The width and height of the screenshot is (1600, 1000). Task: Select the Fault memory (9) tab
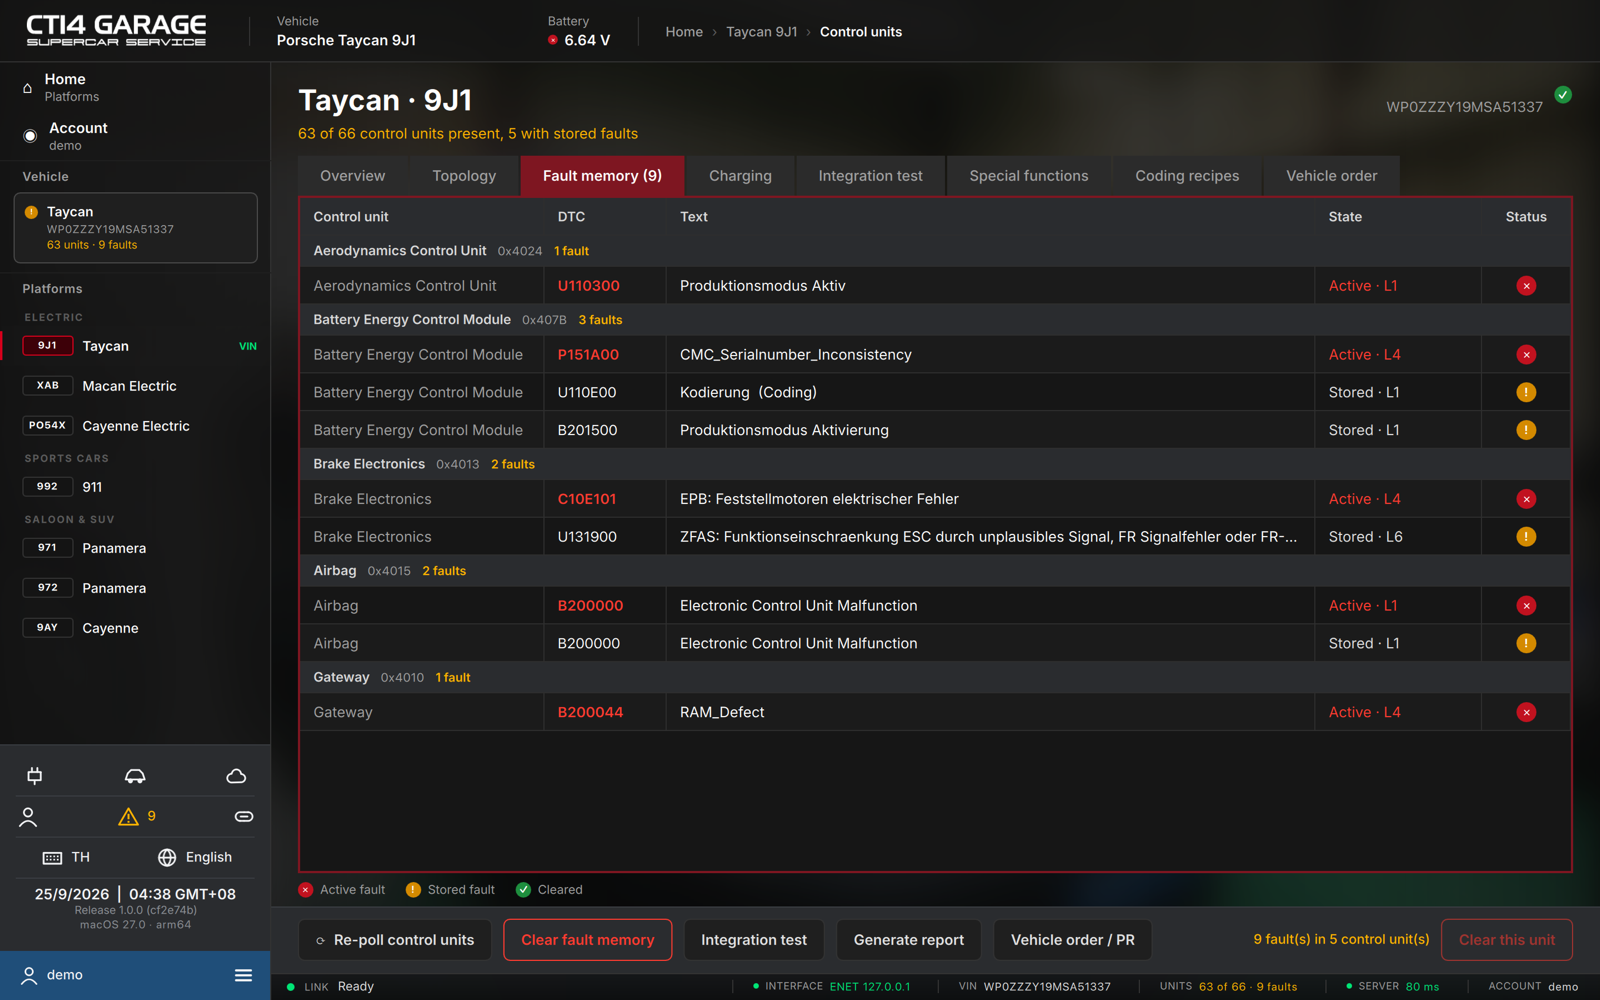click(x=602, y=176)
